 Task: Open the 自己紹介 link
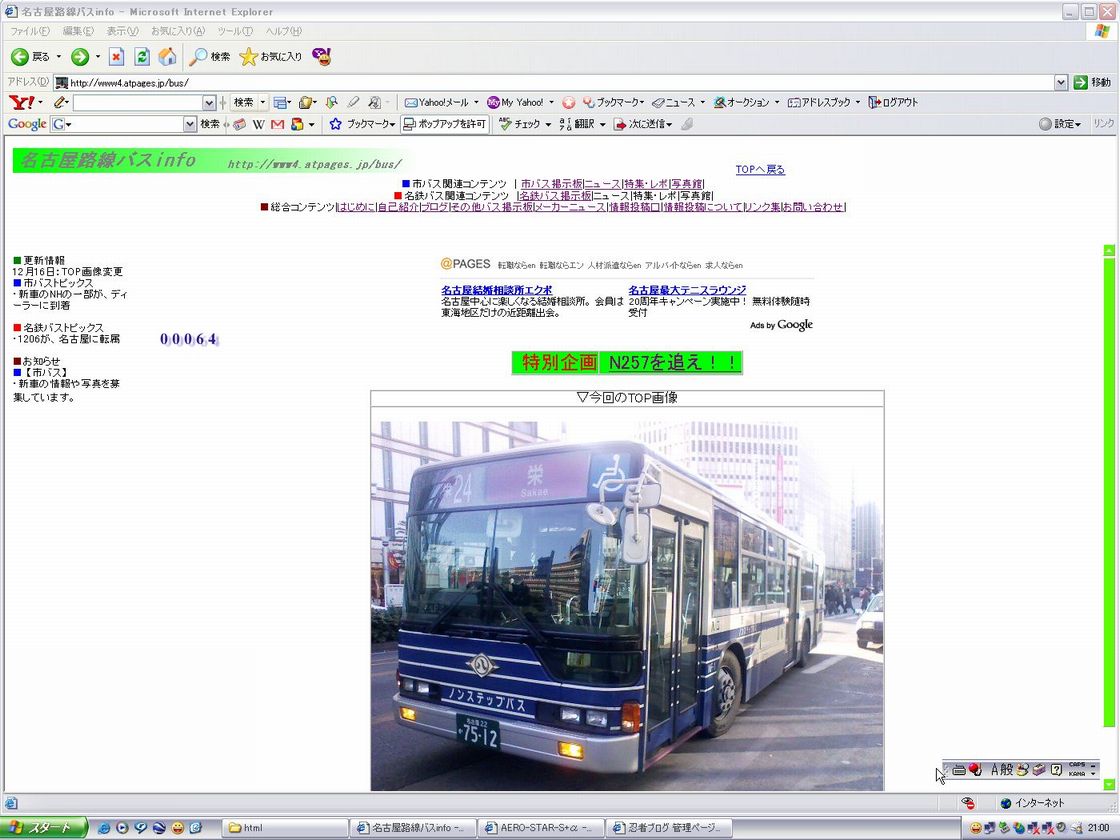coord(398,206)
